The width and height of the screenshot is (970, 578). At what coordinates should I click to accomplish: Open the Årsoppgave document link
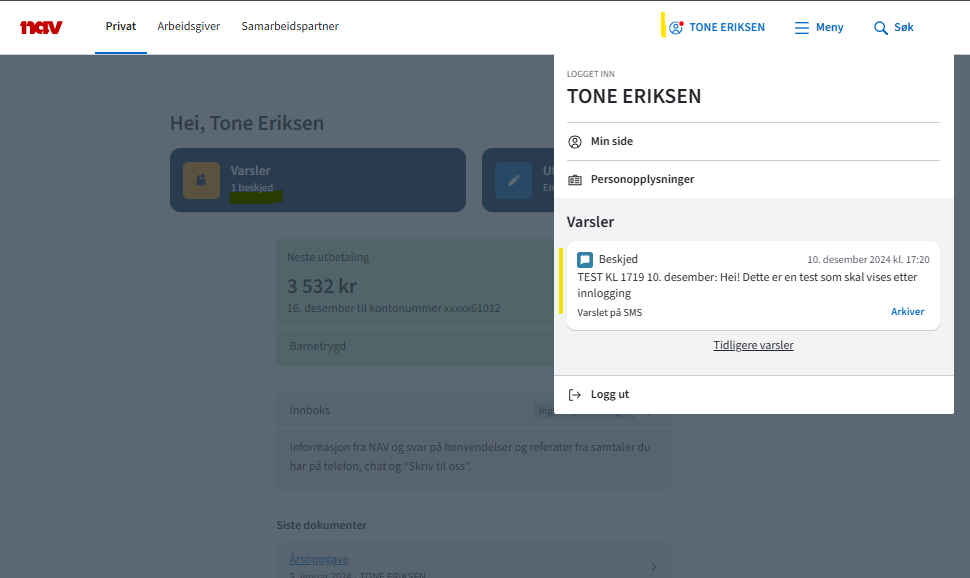pos(319,559)
